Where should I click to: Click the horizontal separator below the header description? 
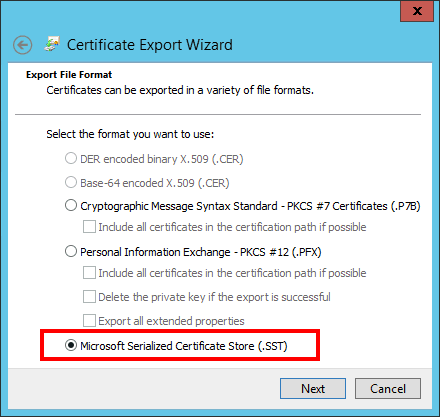point(218,114)
